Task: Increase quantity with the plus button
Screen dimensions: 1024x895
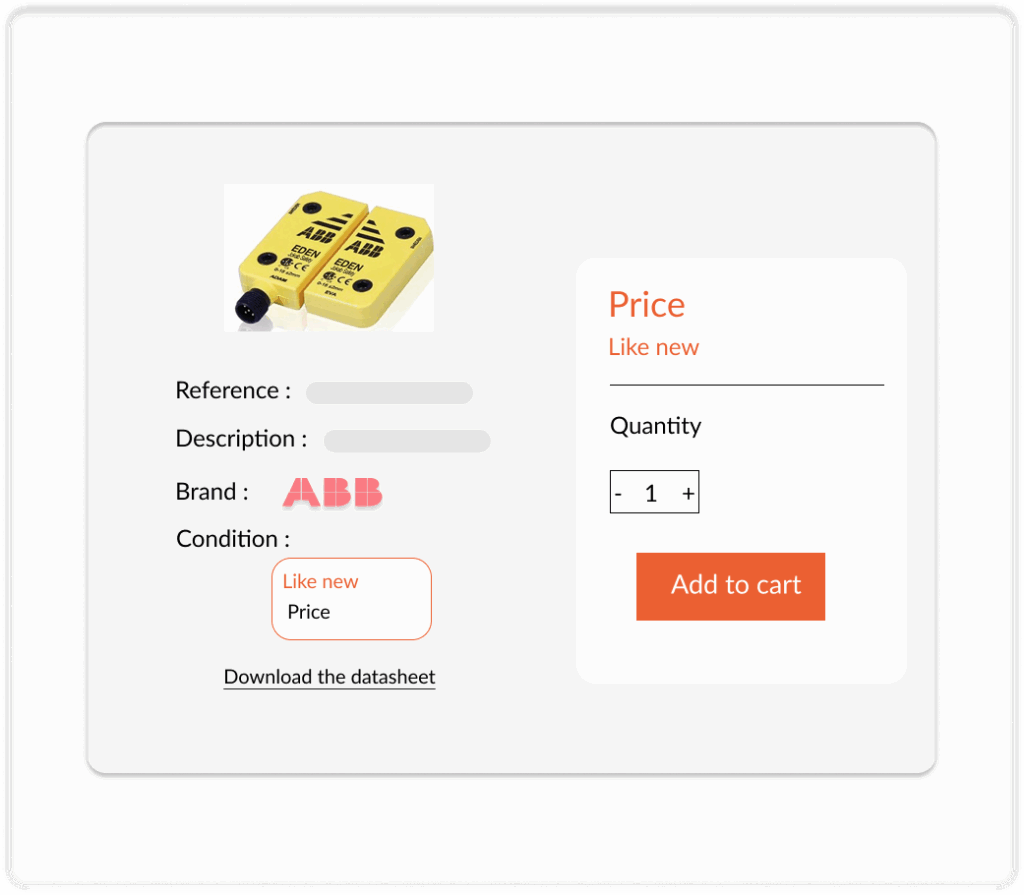Action: (688, 493)
